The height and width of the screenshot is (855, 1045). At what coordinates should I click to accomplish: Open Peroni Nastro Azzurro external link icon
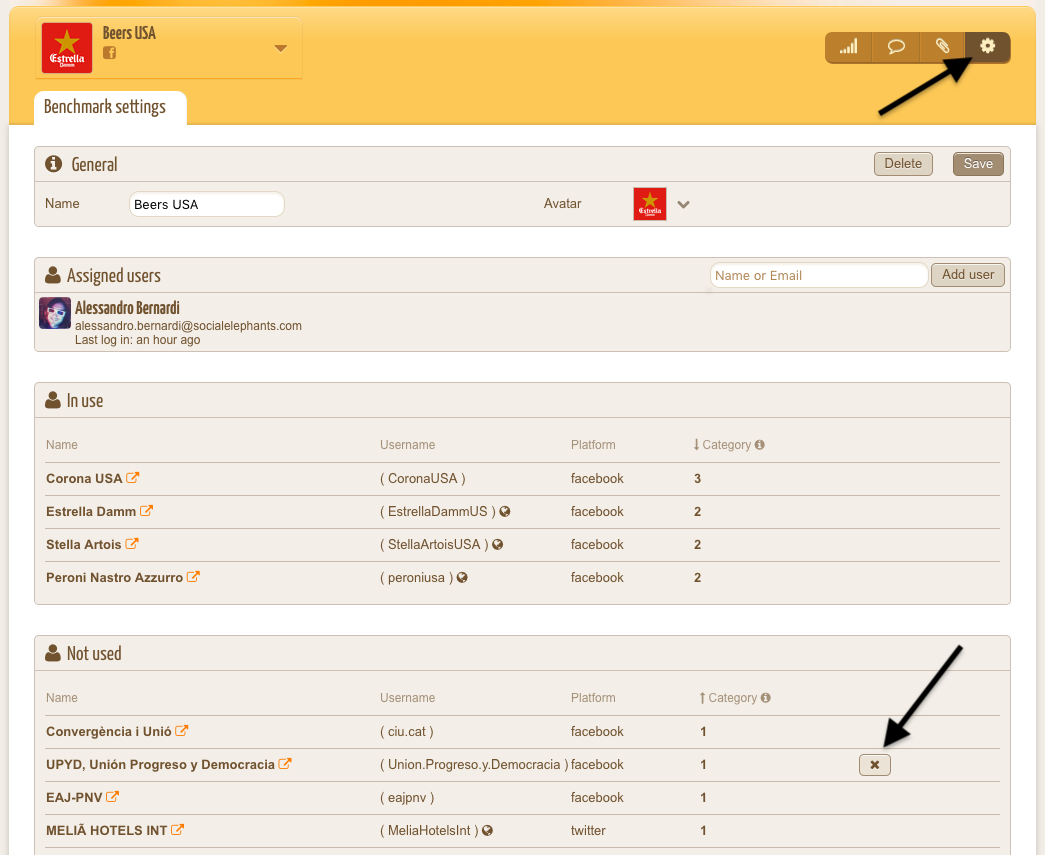tap(193, 577)
